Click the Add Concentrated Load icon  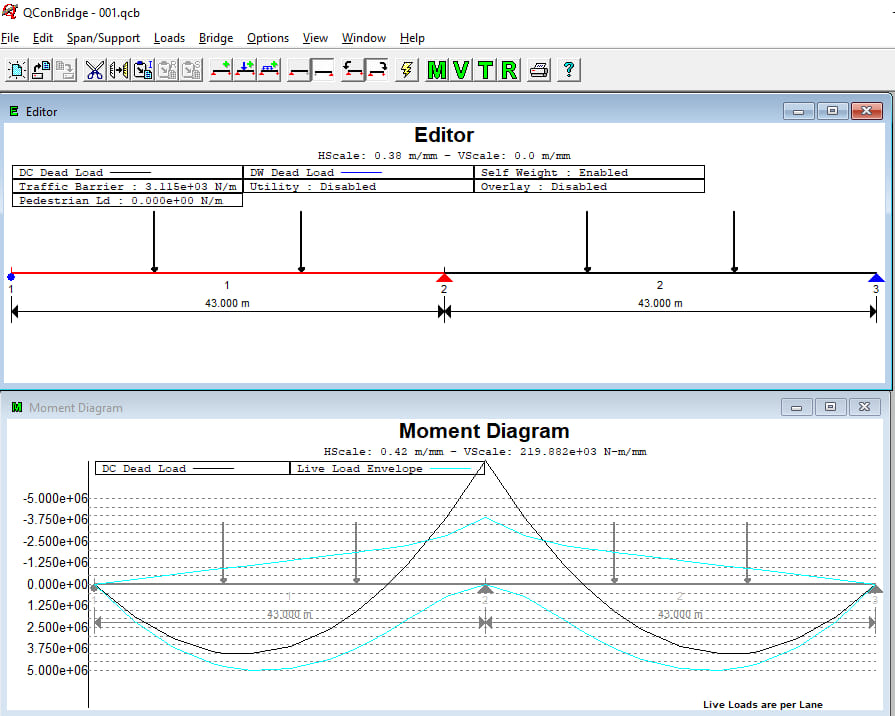pos(245,70)
